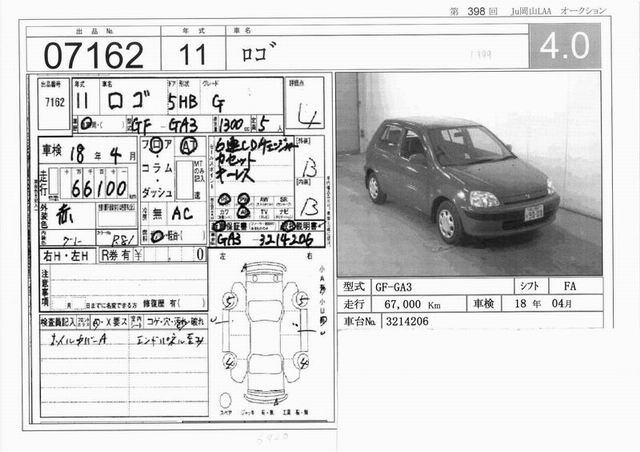640x452 pixels.
Task: Click the ダッシュ shift option
Action: pos(157,192)
